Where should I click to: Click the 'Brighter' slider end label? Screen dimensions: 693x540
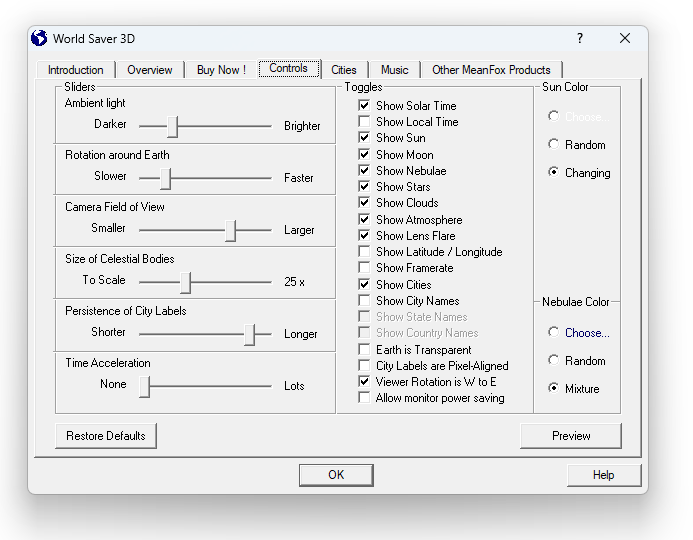coord(302,126)
